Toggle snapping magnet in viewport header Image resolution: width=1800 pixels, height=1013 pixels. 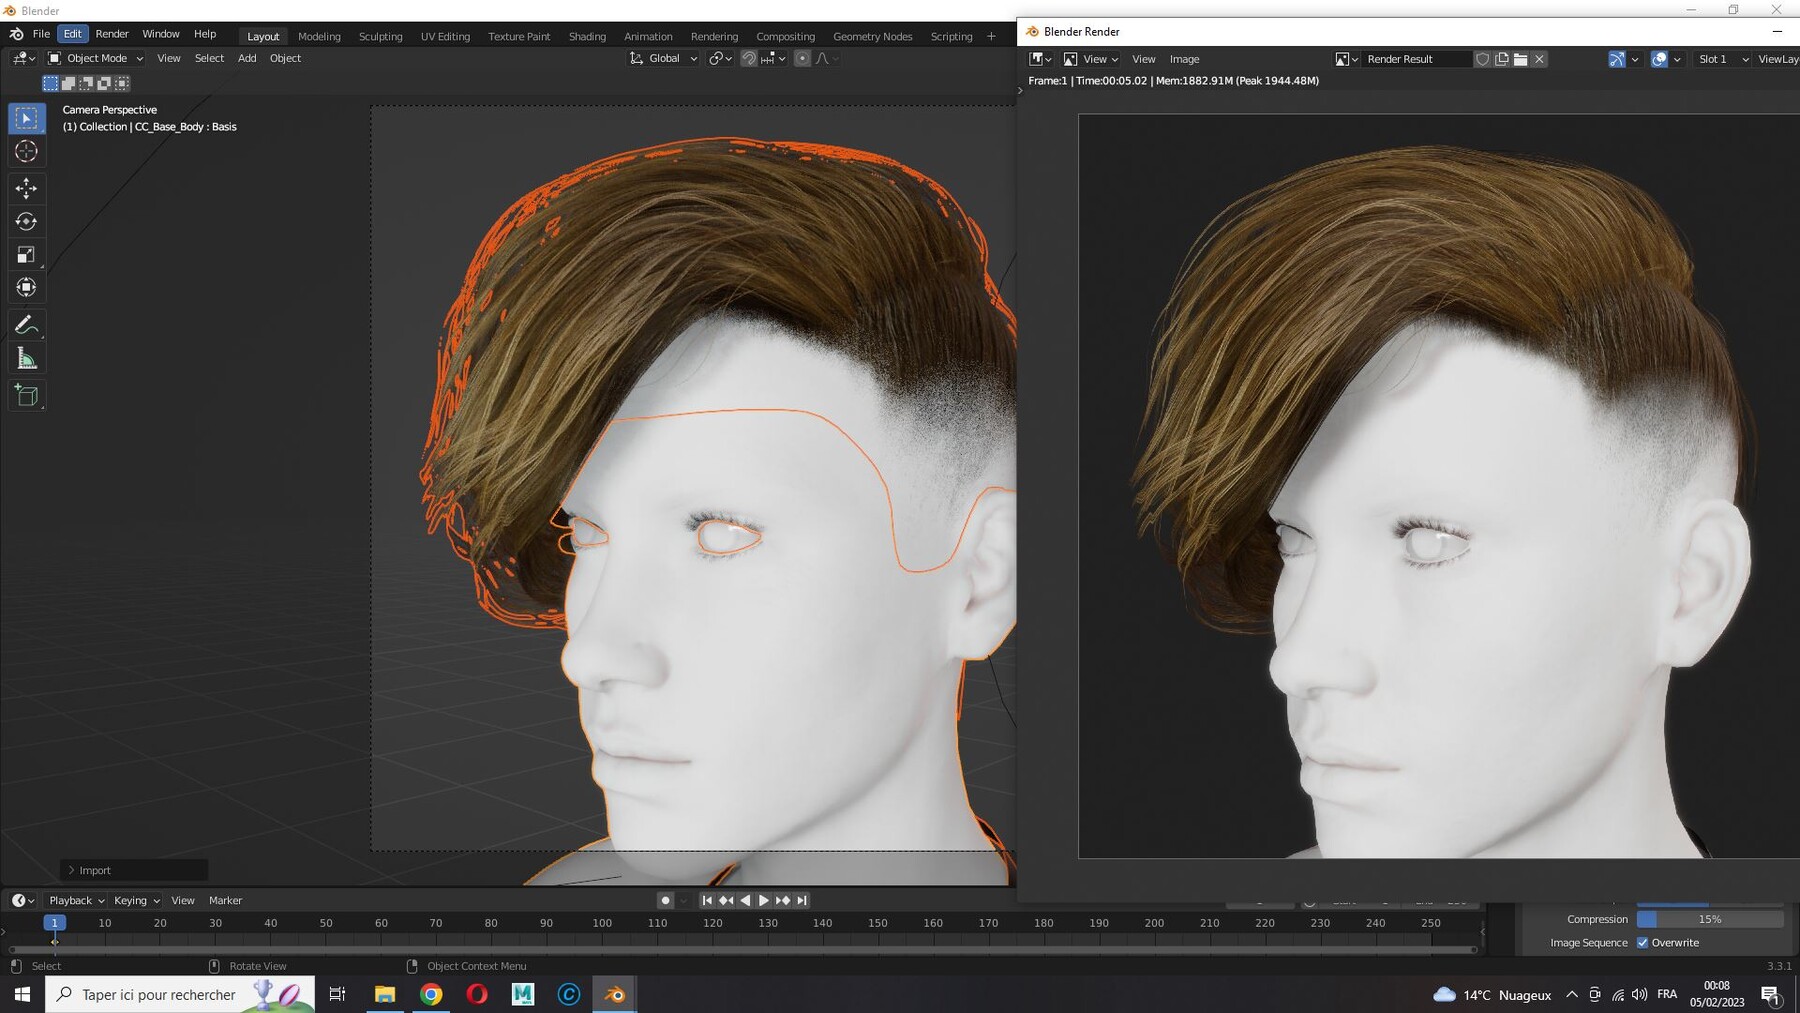748,59
